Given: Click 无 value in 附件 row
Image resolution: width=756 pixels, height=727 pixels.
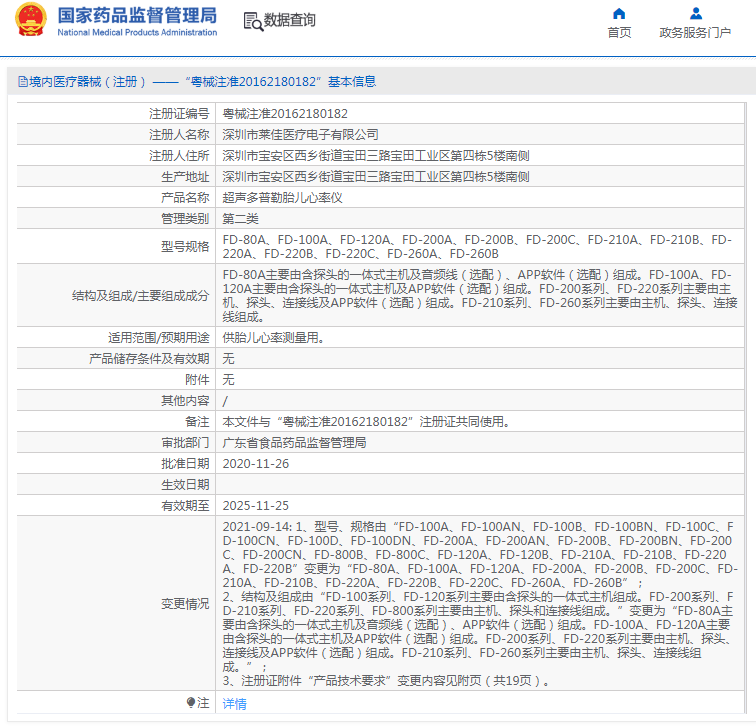Looking at the screenshot, I should [x=228, y=380].
